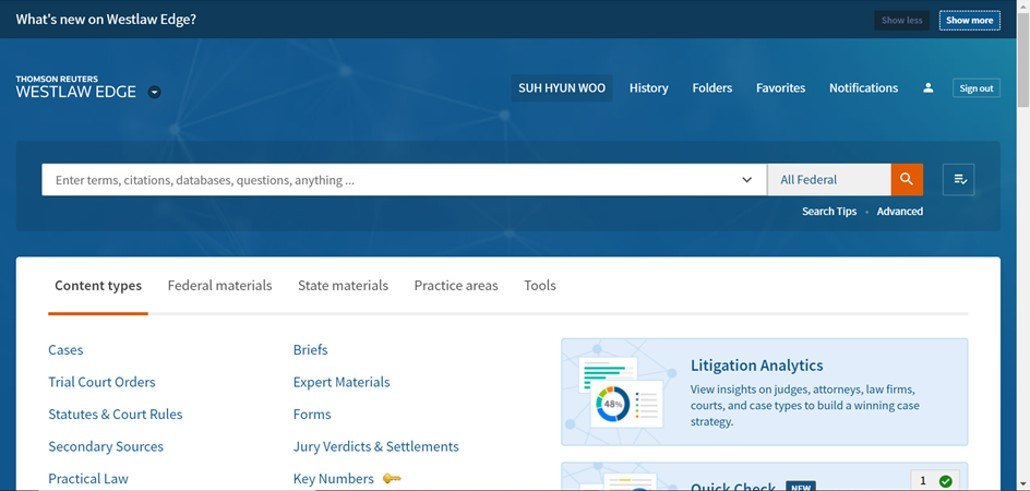Click the What's new on Westlaw Edge banner text
Viewport: 1030px width, 491px height.
[106, 19]
